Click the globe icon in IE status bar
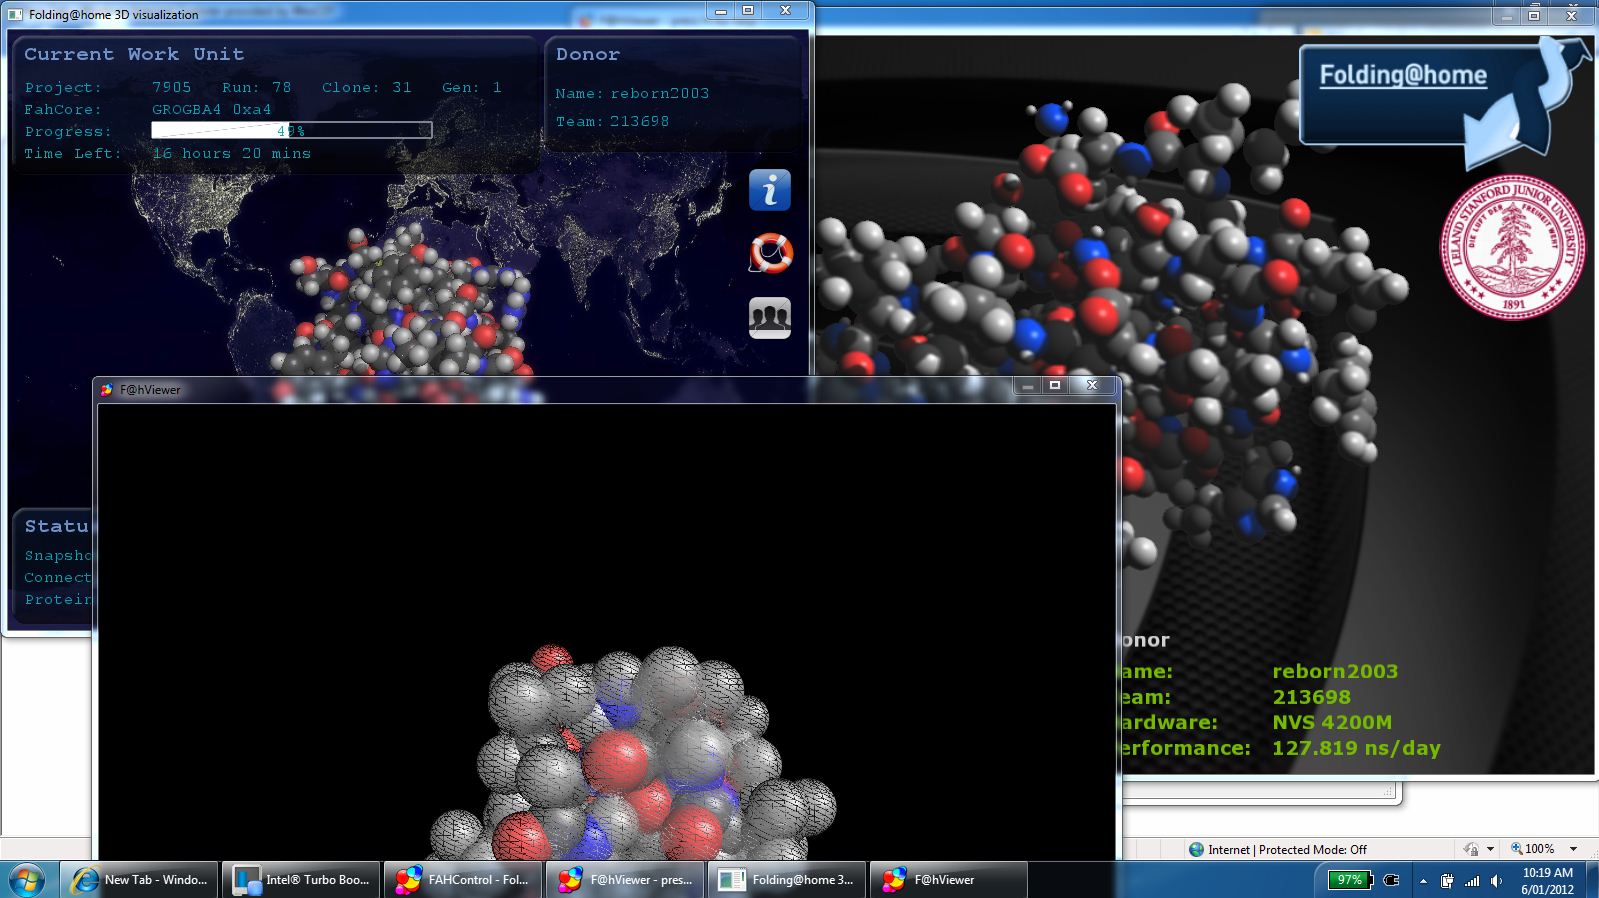1599x898 pixels. pos(1196,849)
